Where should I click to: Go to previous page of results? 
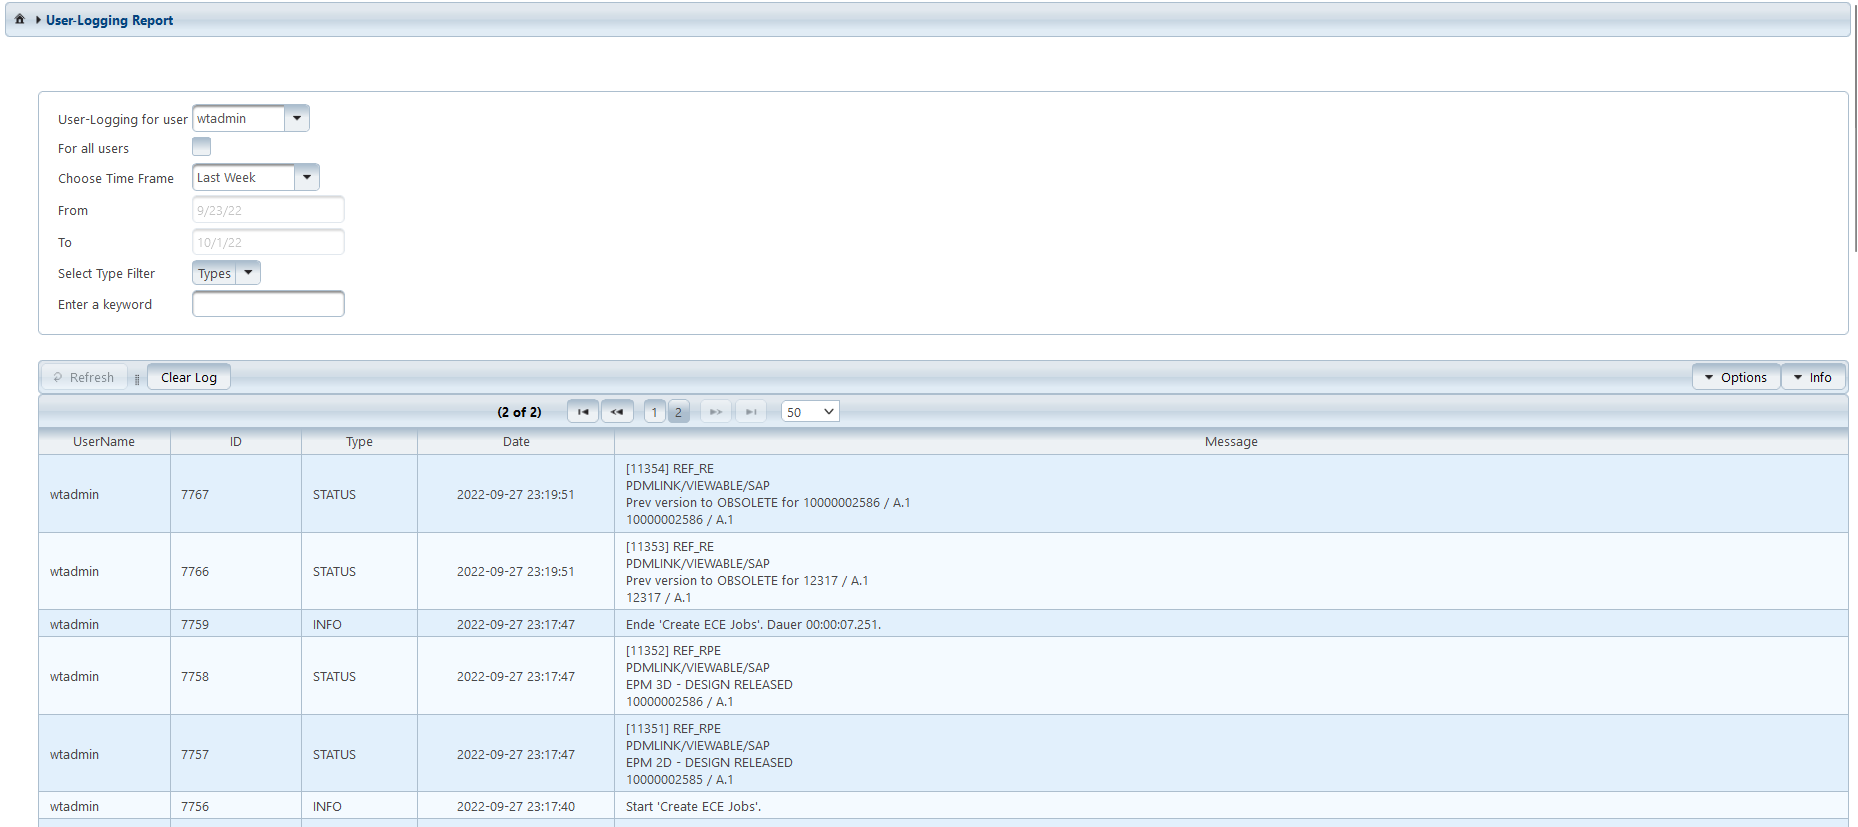coord(617,412)
